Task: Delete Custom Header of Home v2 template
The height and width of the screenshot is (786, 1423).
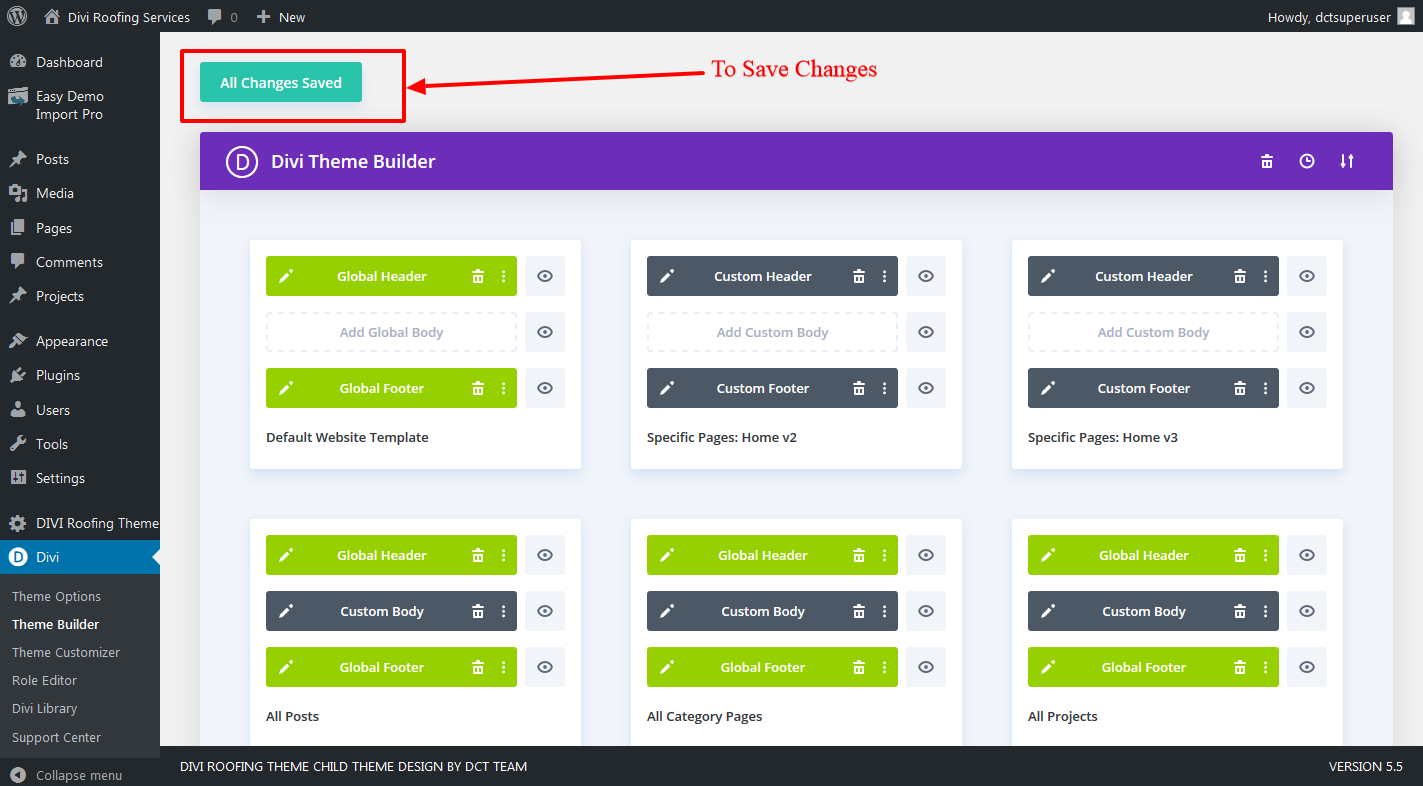Action: click(x=859, y=276)
